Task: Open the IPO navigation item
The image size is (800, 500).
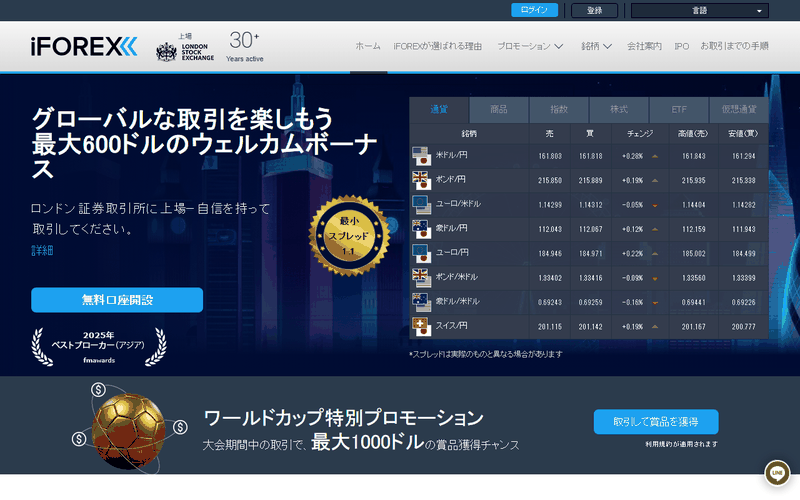Action: (x=682, y=46)
